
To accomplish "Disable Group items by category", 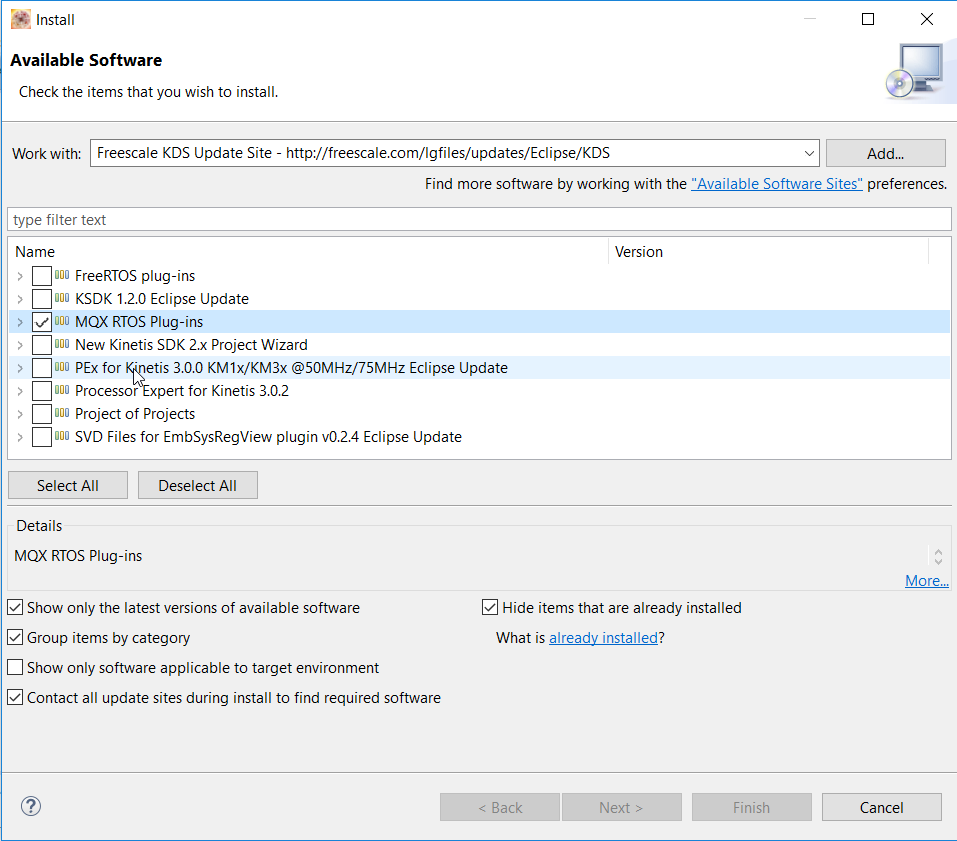I will click(x=16, y=638).
